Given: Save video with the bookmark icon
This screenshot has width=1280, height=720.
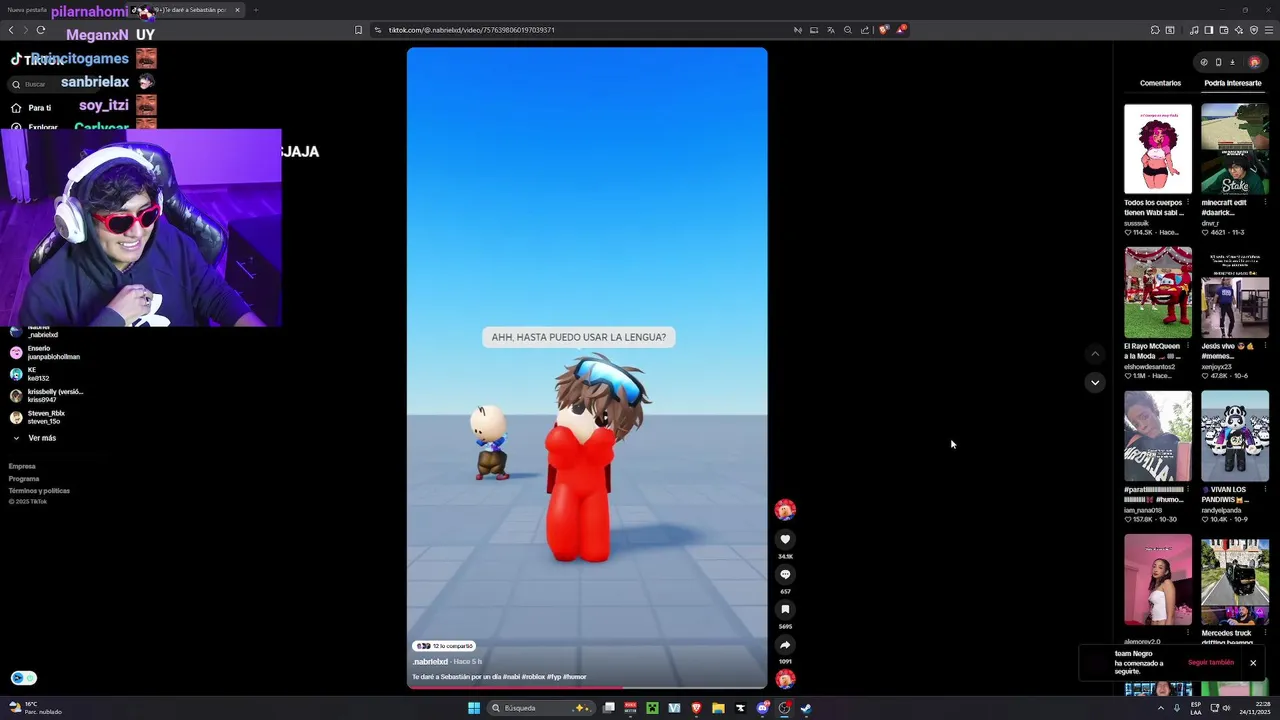Looking at the screenshot, I should tap(785, 609).
